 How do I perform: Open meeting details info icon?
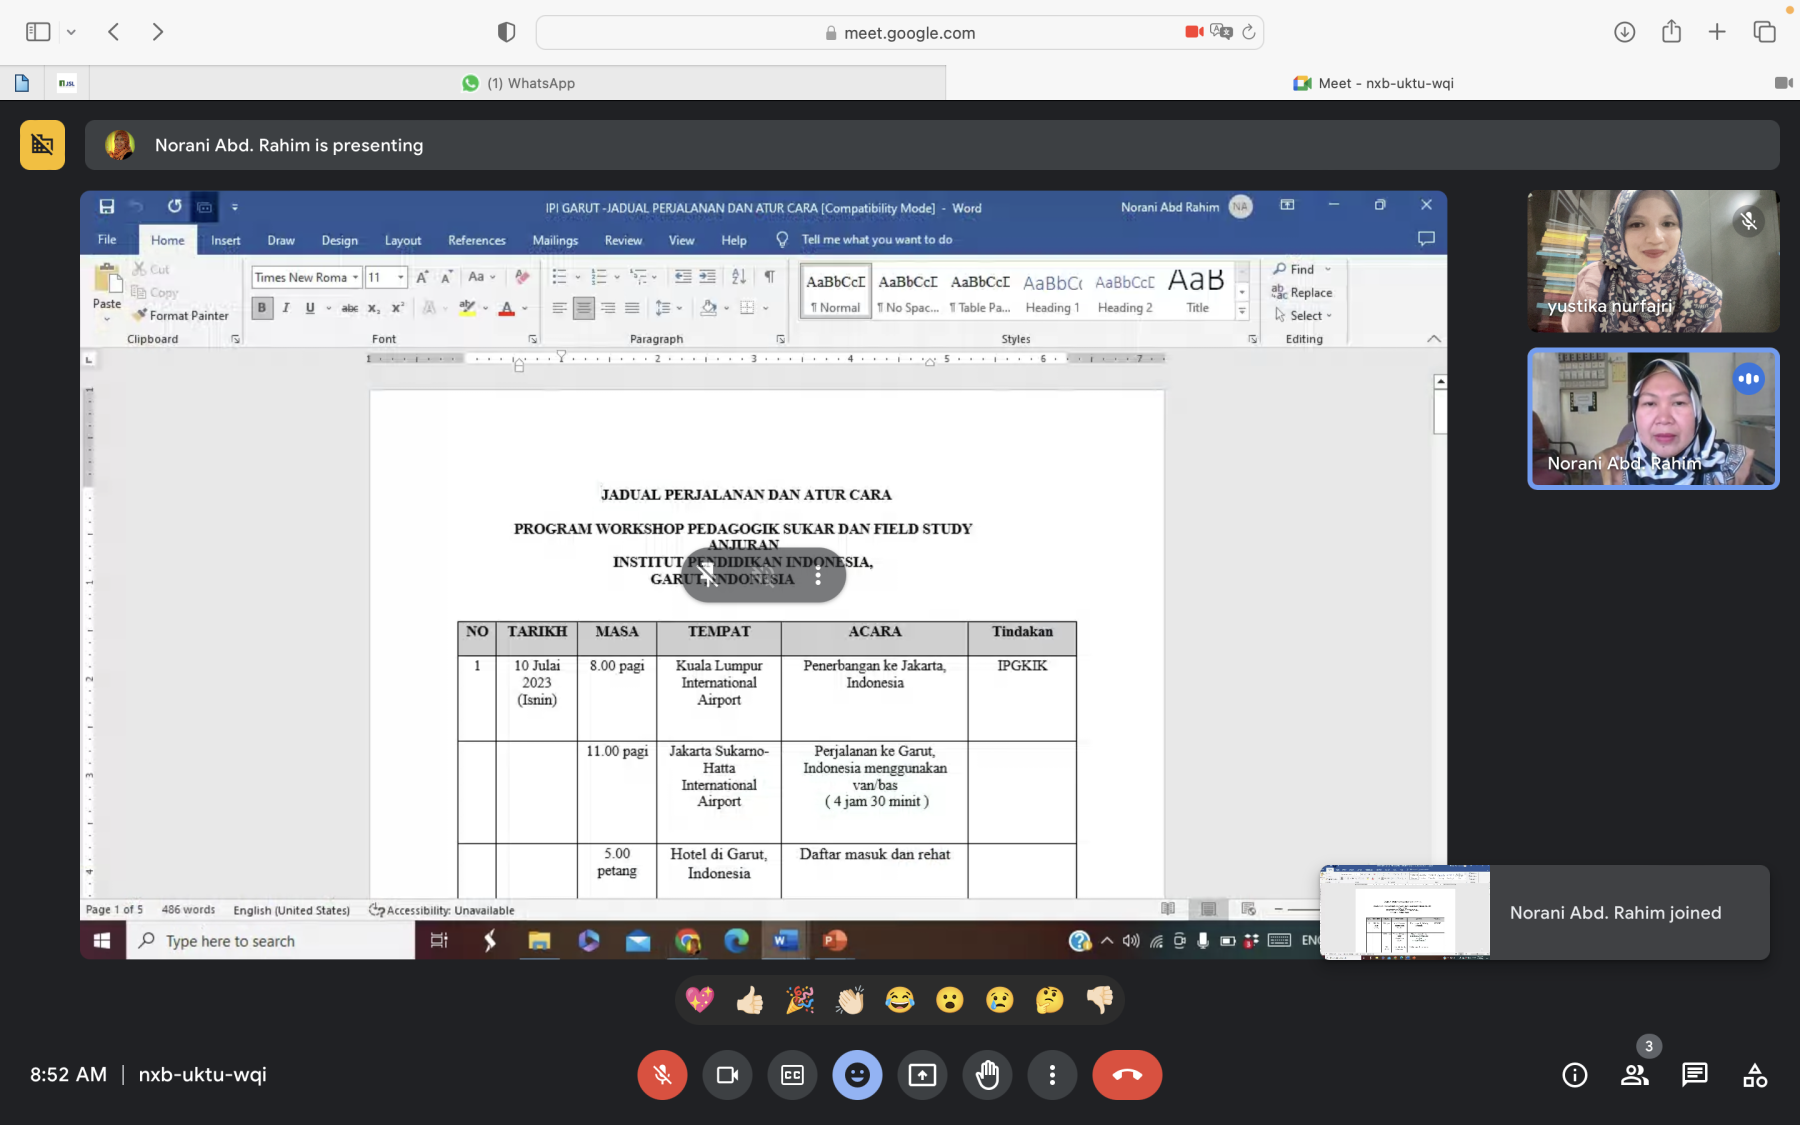pos(1575,1075)
